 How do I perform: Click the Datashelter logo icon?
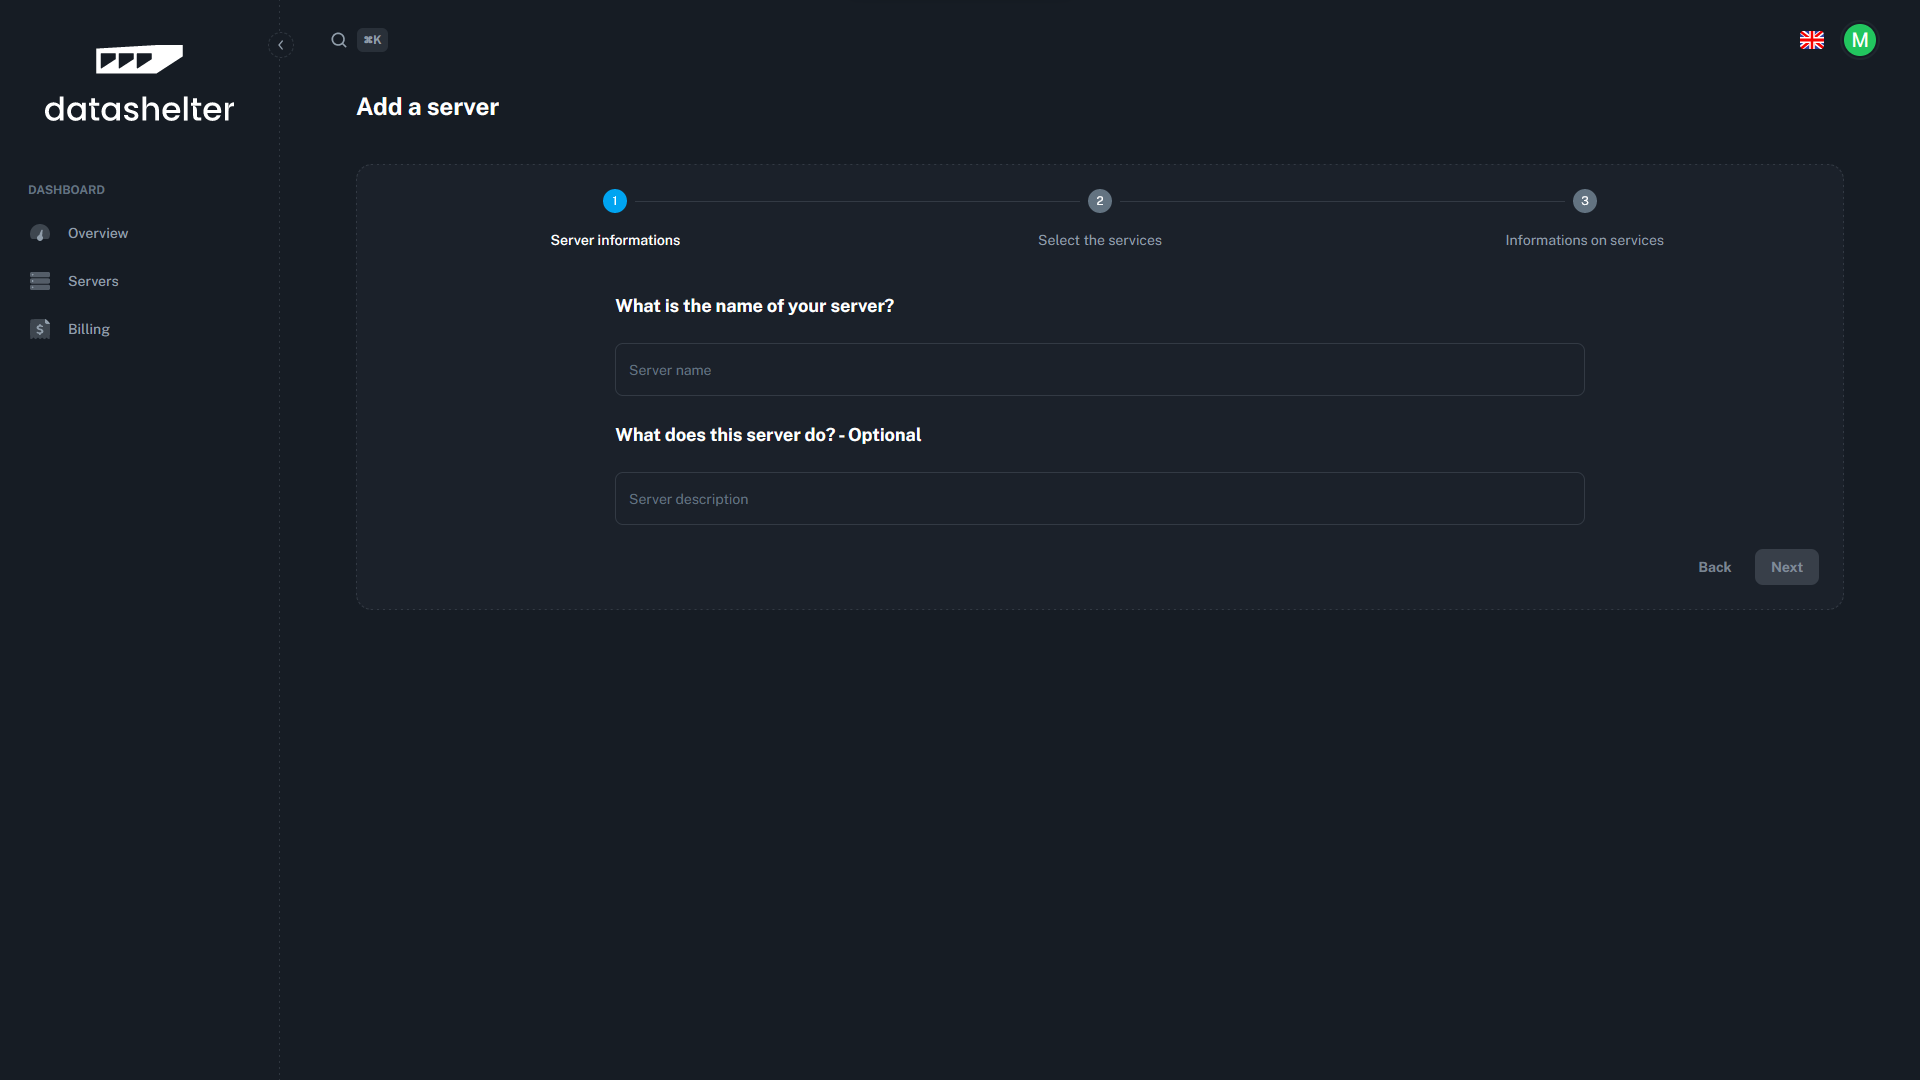140,58
